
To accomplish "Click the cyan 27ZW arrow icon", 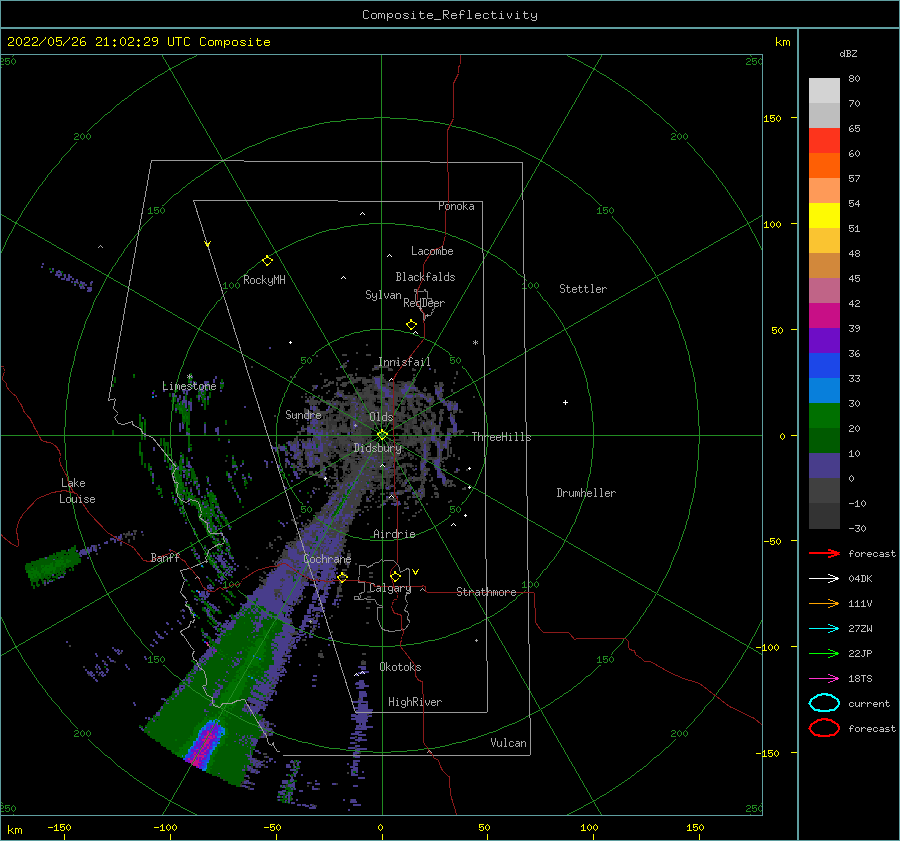I will click(824, 629).
